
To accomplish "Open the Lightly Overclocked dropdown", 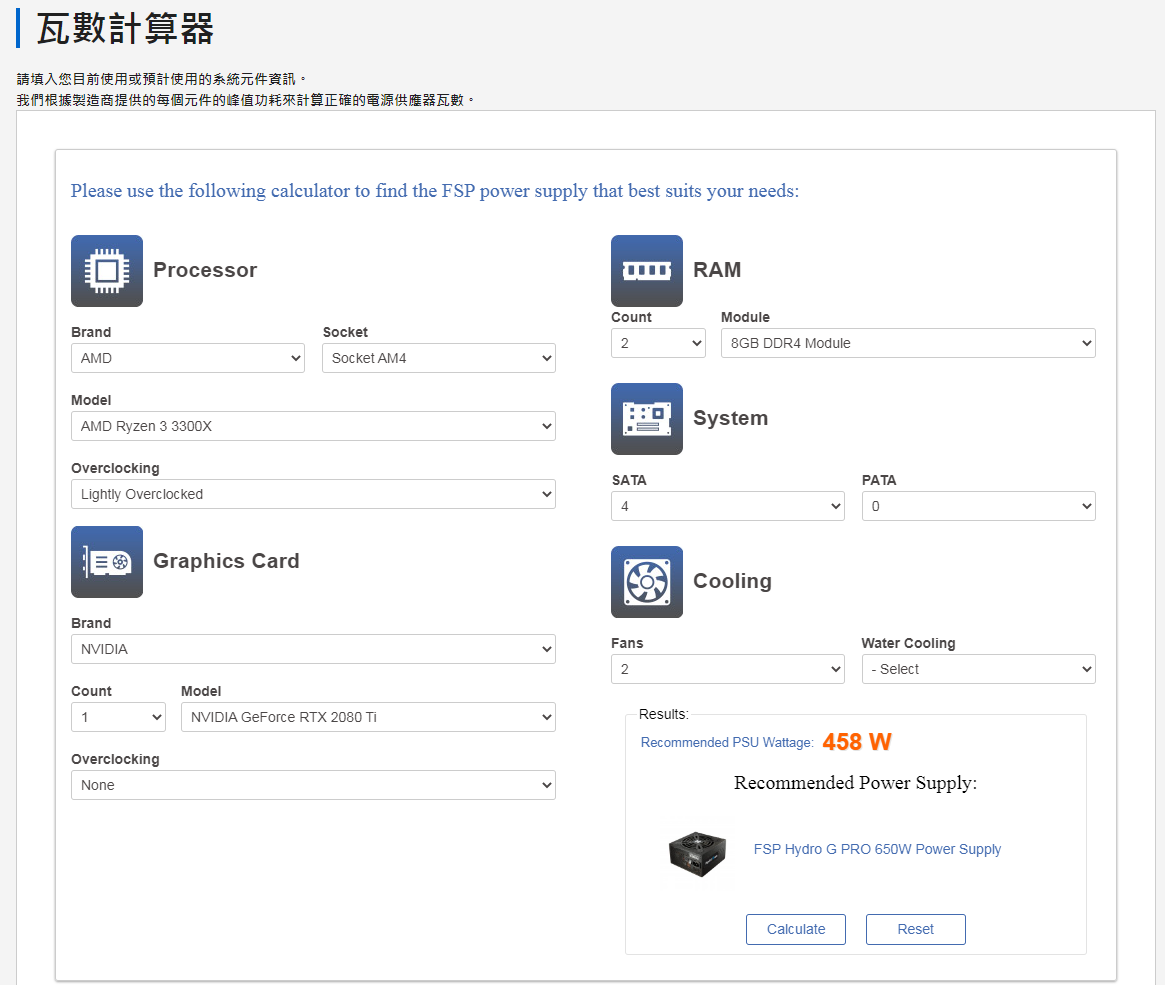I will pos(314,494).
